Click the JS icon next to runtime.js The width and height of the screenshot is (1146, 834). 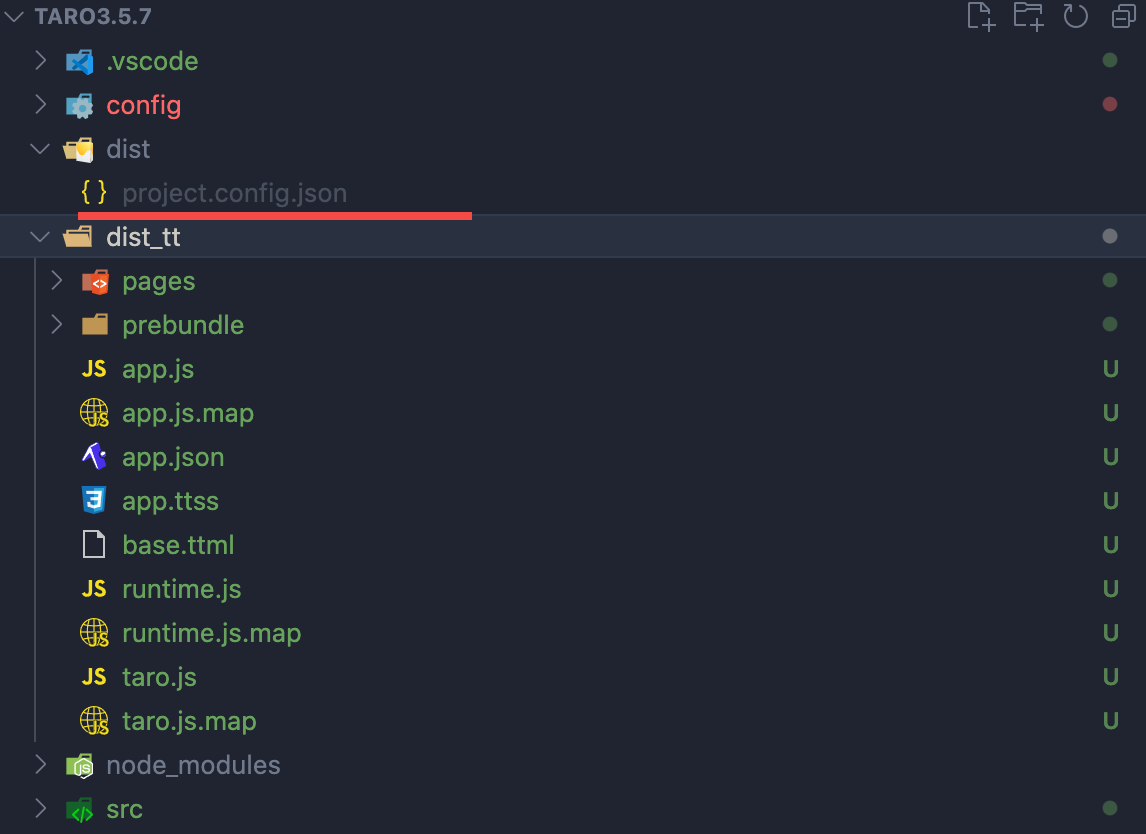click(93, 588)
